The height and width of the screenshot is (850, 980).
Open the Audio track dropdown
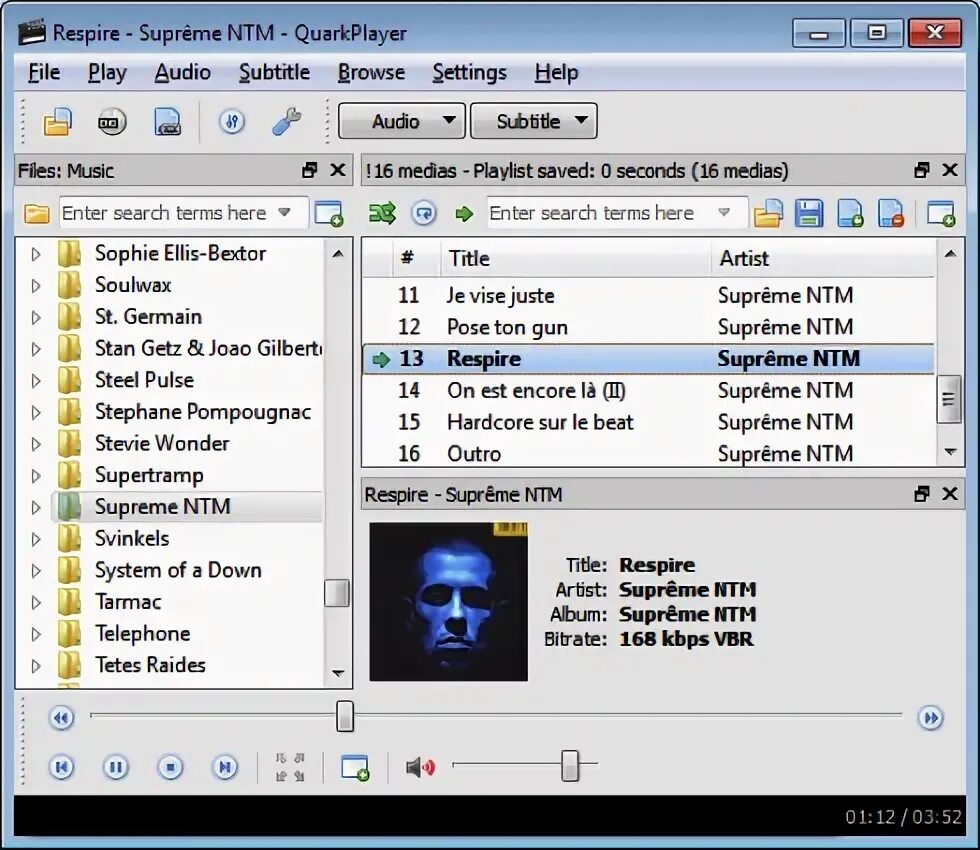400,120
